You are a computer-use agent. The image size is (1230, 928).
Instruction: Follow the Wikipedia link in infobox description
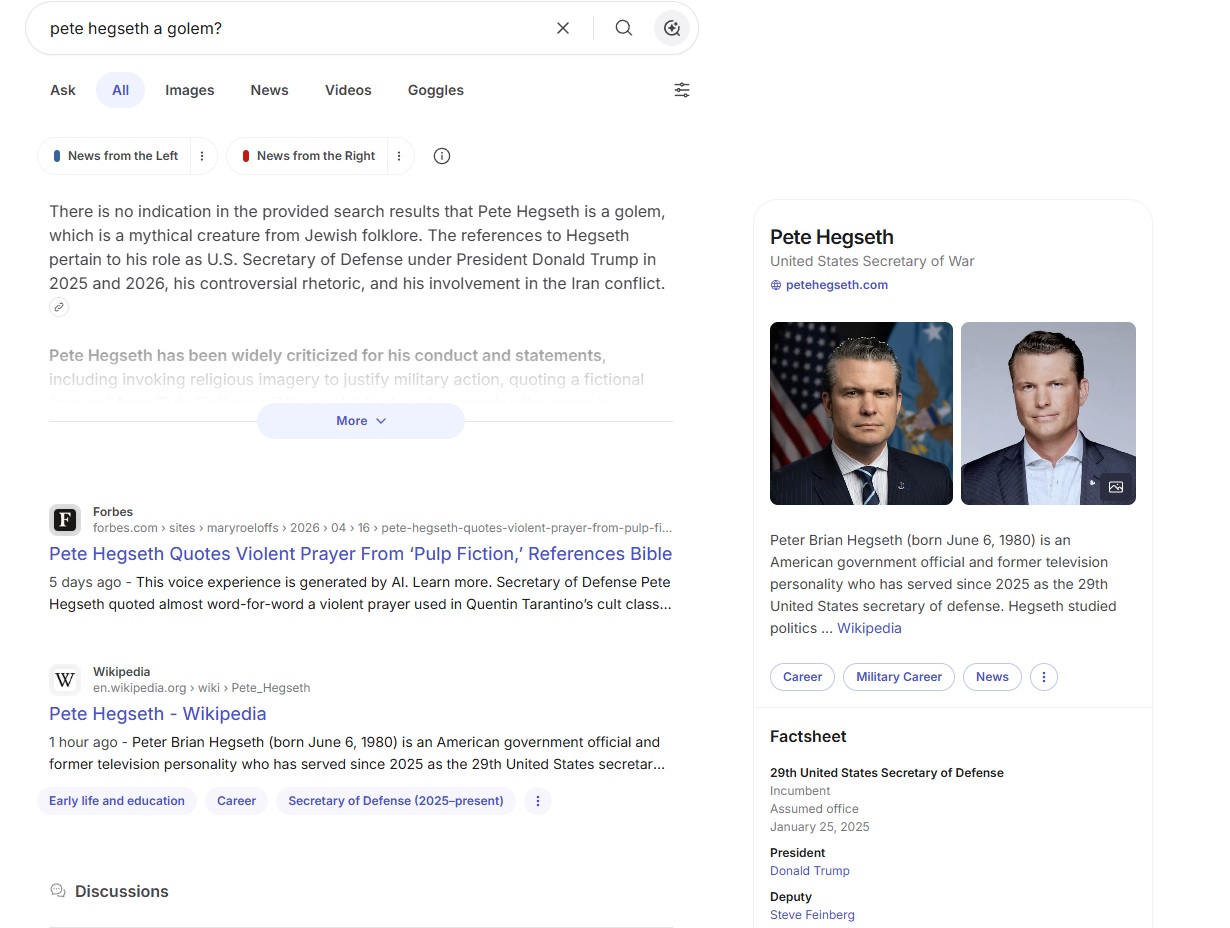pyautogui.click(x=869, y=628)
